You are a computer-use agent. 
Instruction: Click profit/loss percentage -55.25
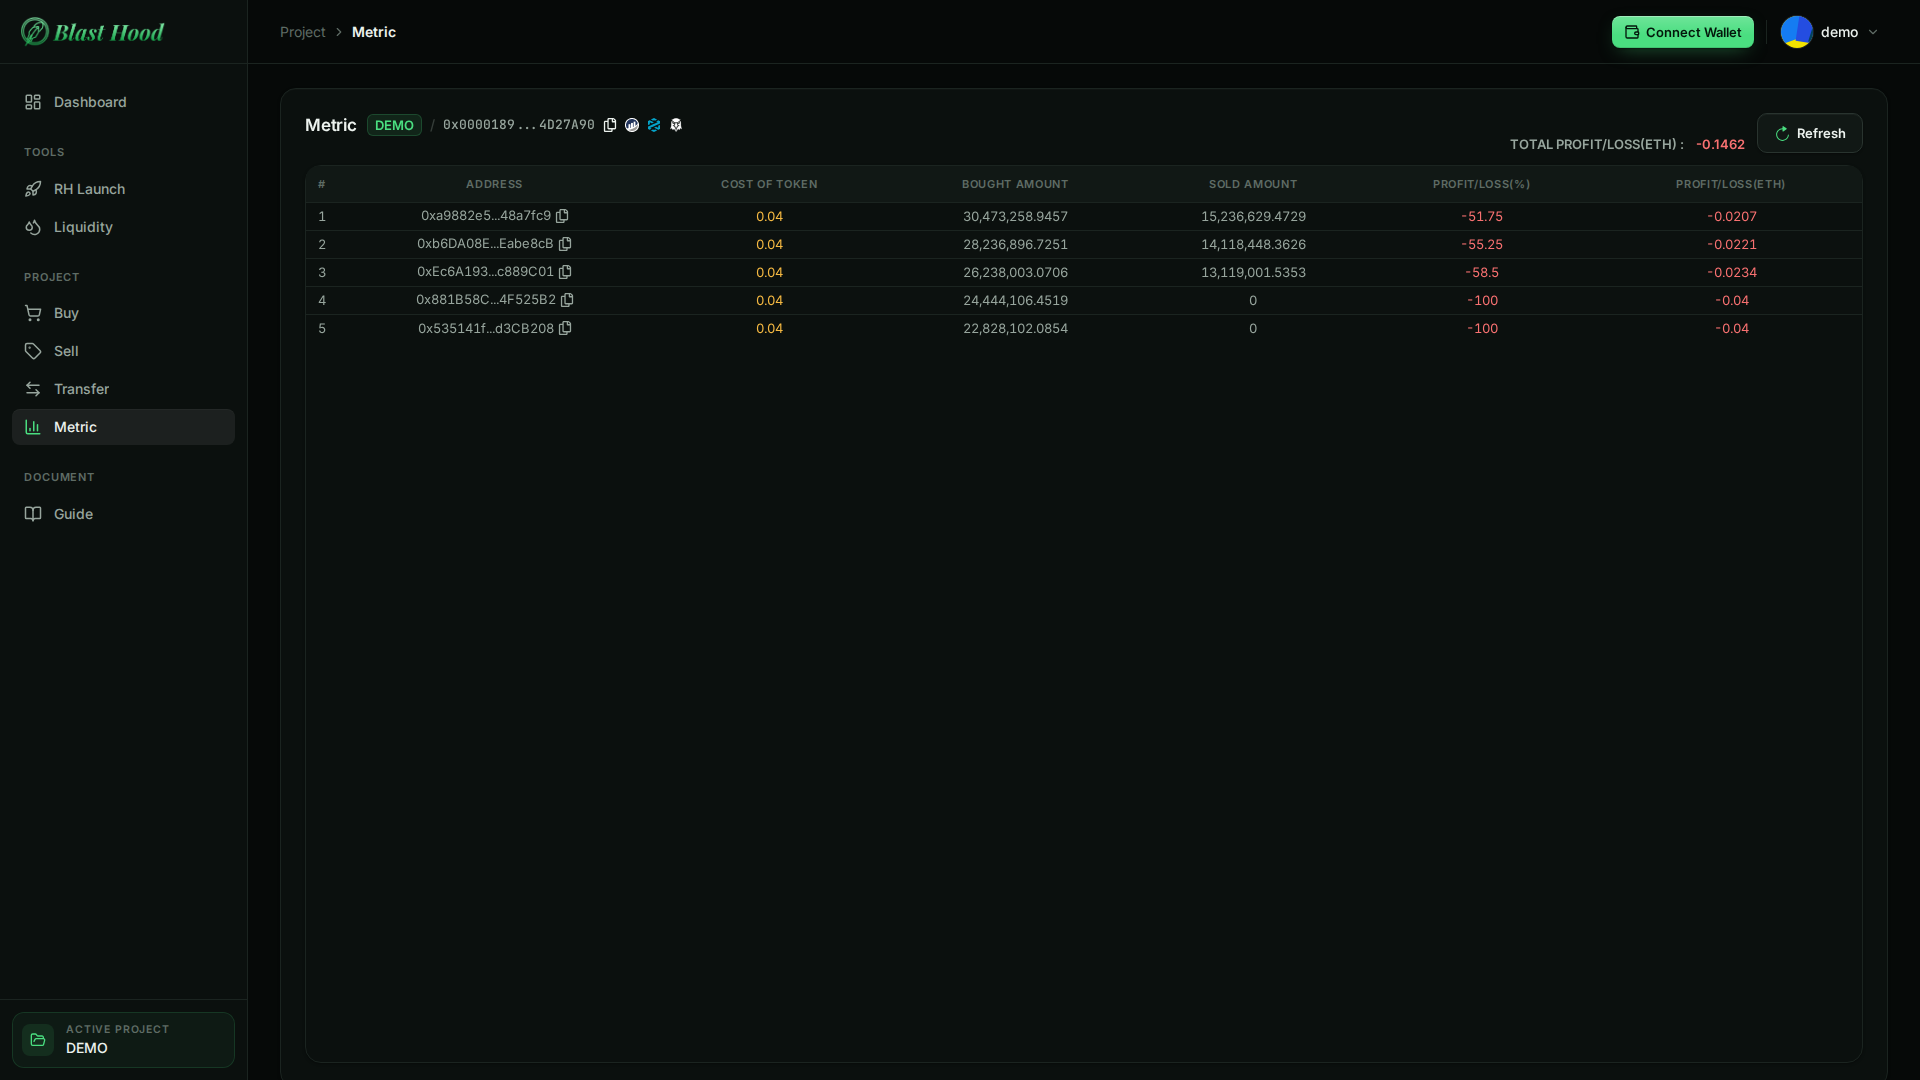(1482, 244)
